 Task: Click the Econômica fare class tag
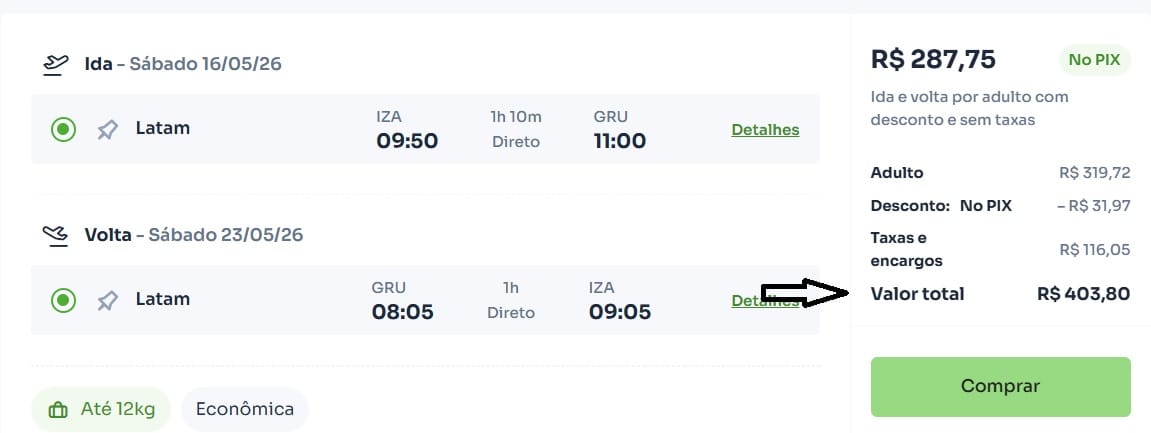pyautogui.click(x=245, y=409)
